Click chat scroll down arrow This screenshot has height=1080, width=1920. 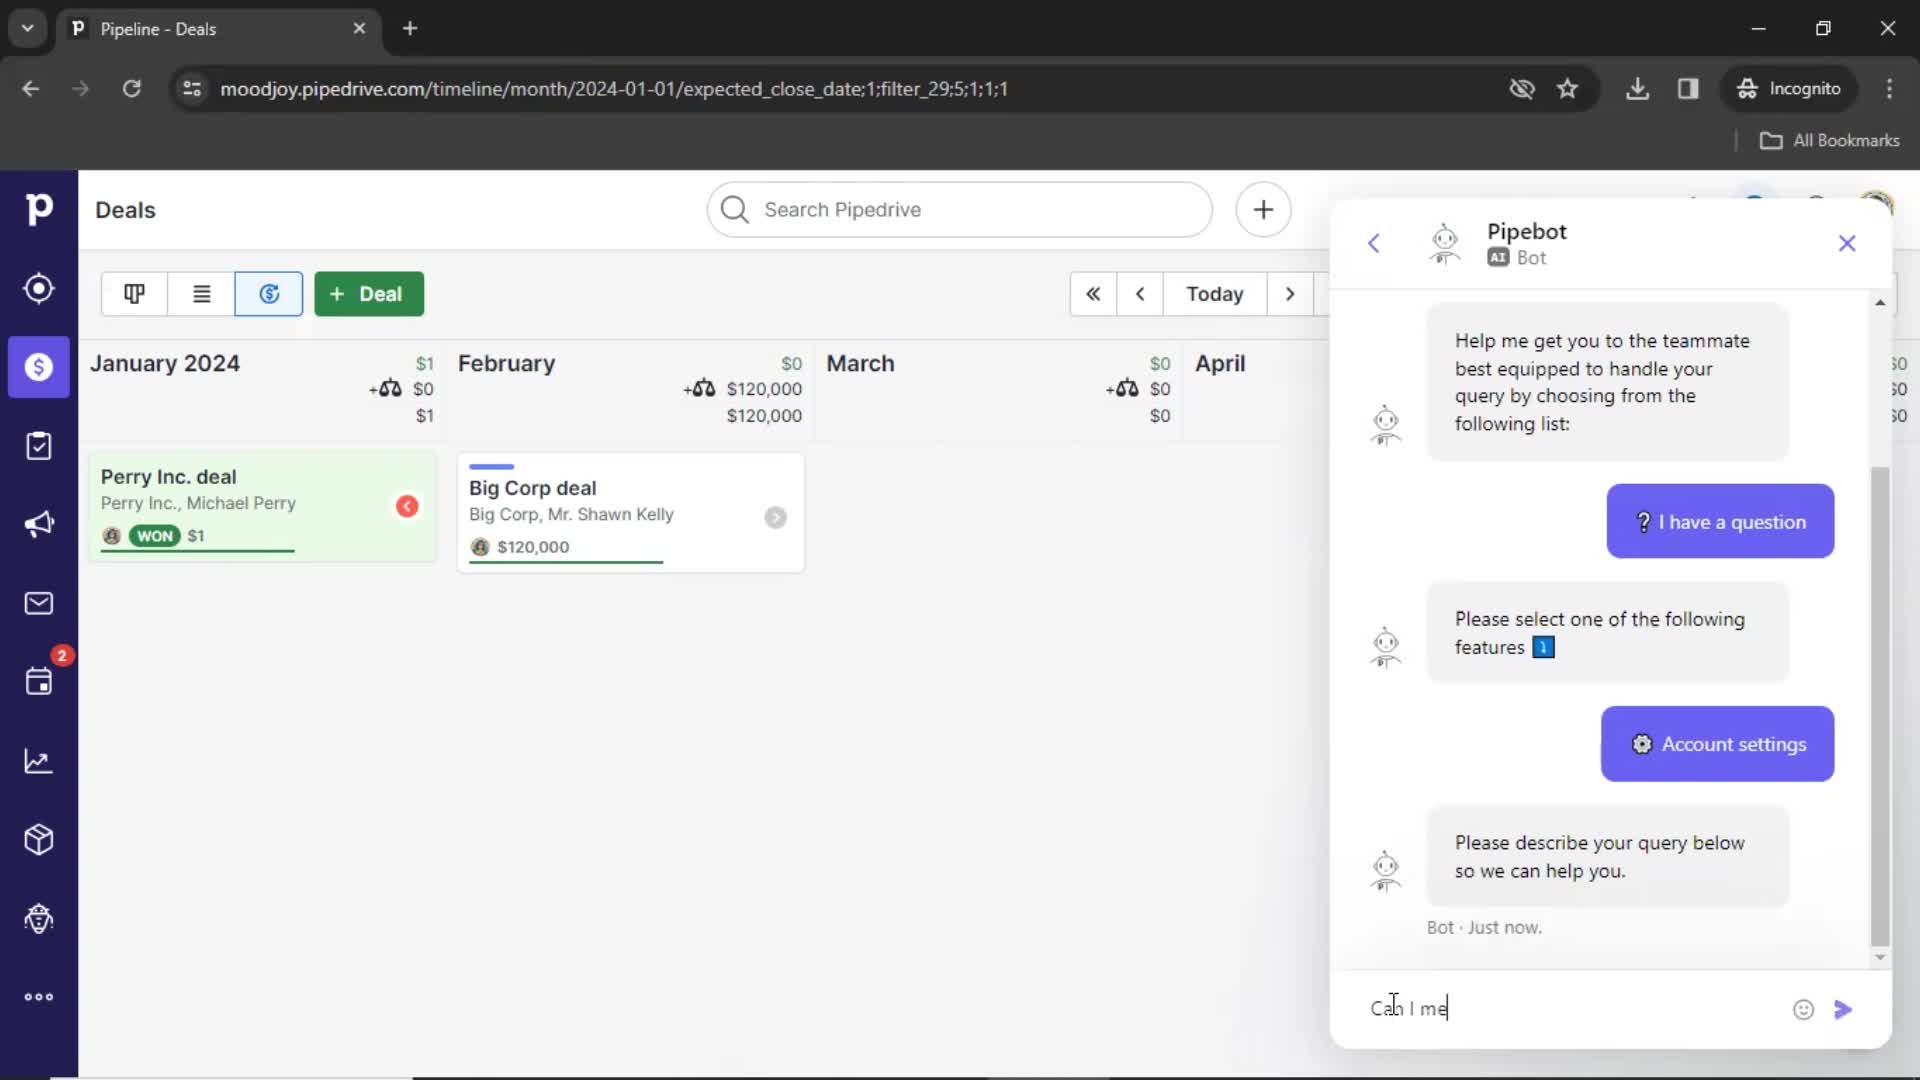coord(1880,957)
